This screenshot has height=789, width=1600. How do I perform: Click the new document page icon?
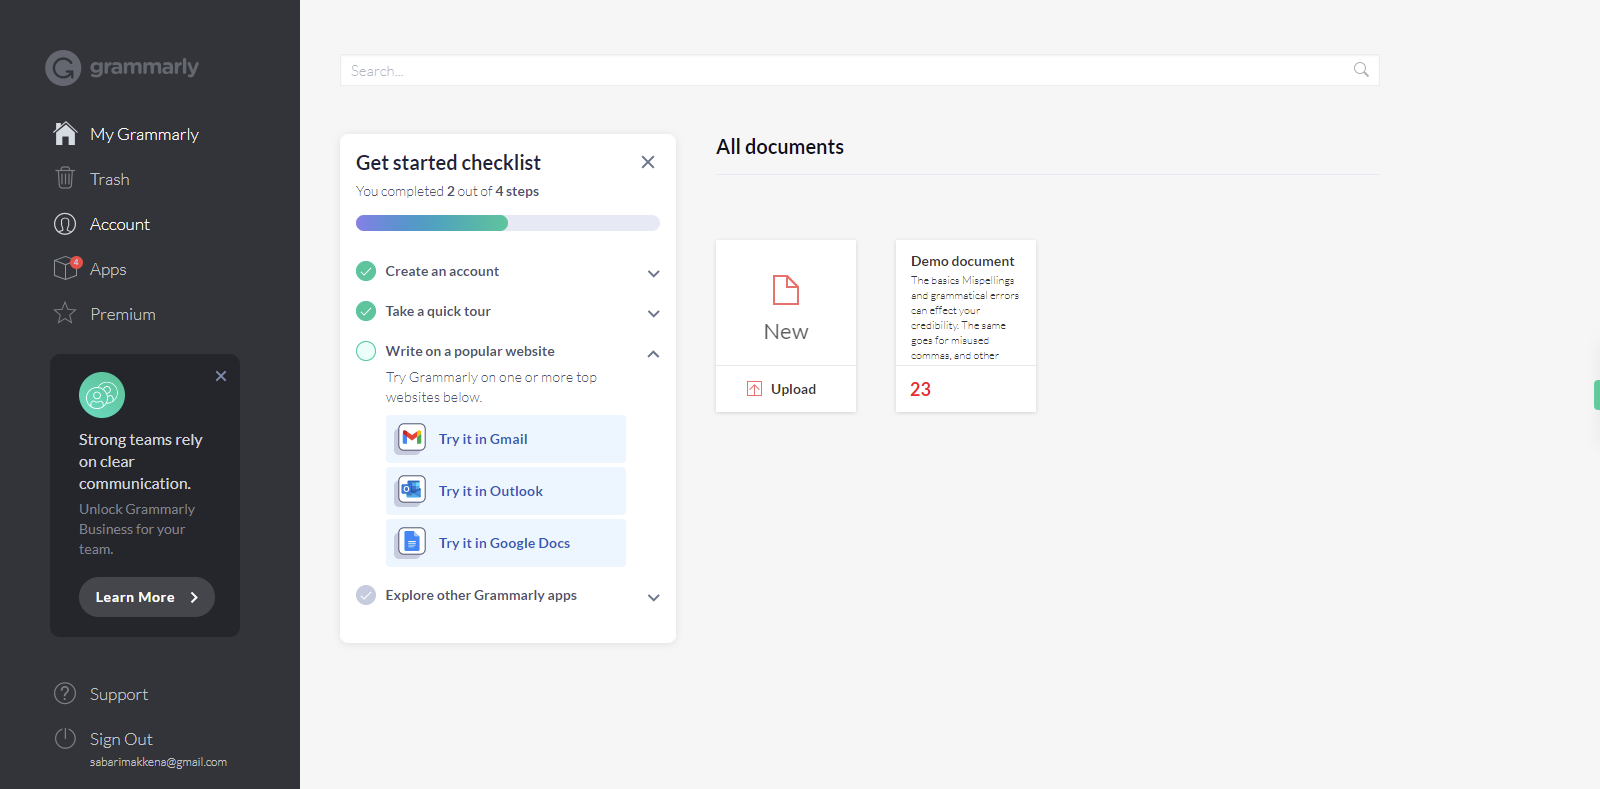[x=786, y=290]
